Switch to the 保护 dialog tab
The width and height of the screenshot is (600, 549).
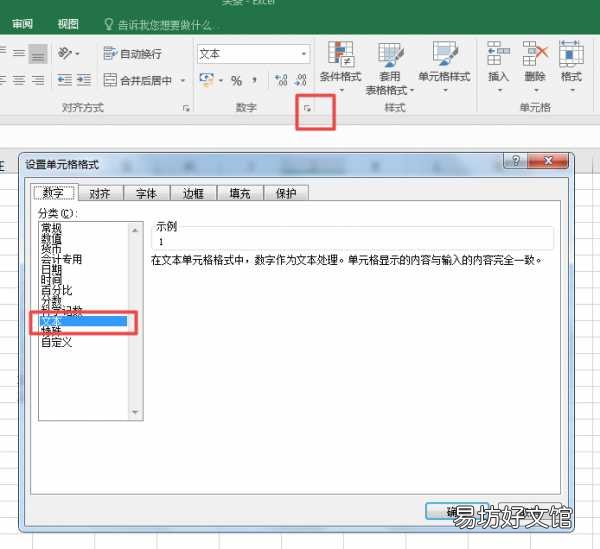pyautogui.click(x=286, y=193)
